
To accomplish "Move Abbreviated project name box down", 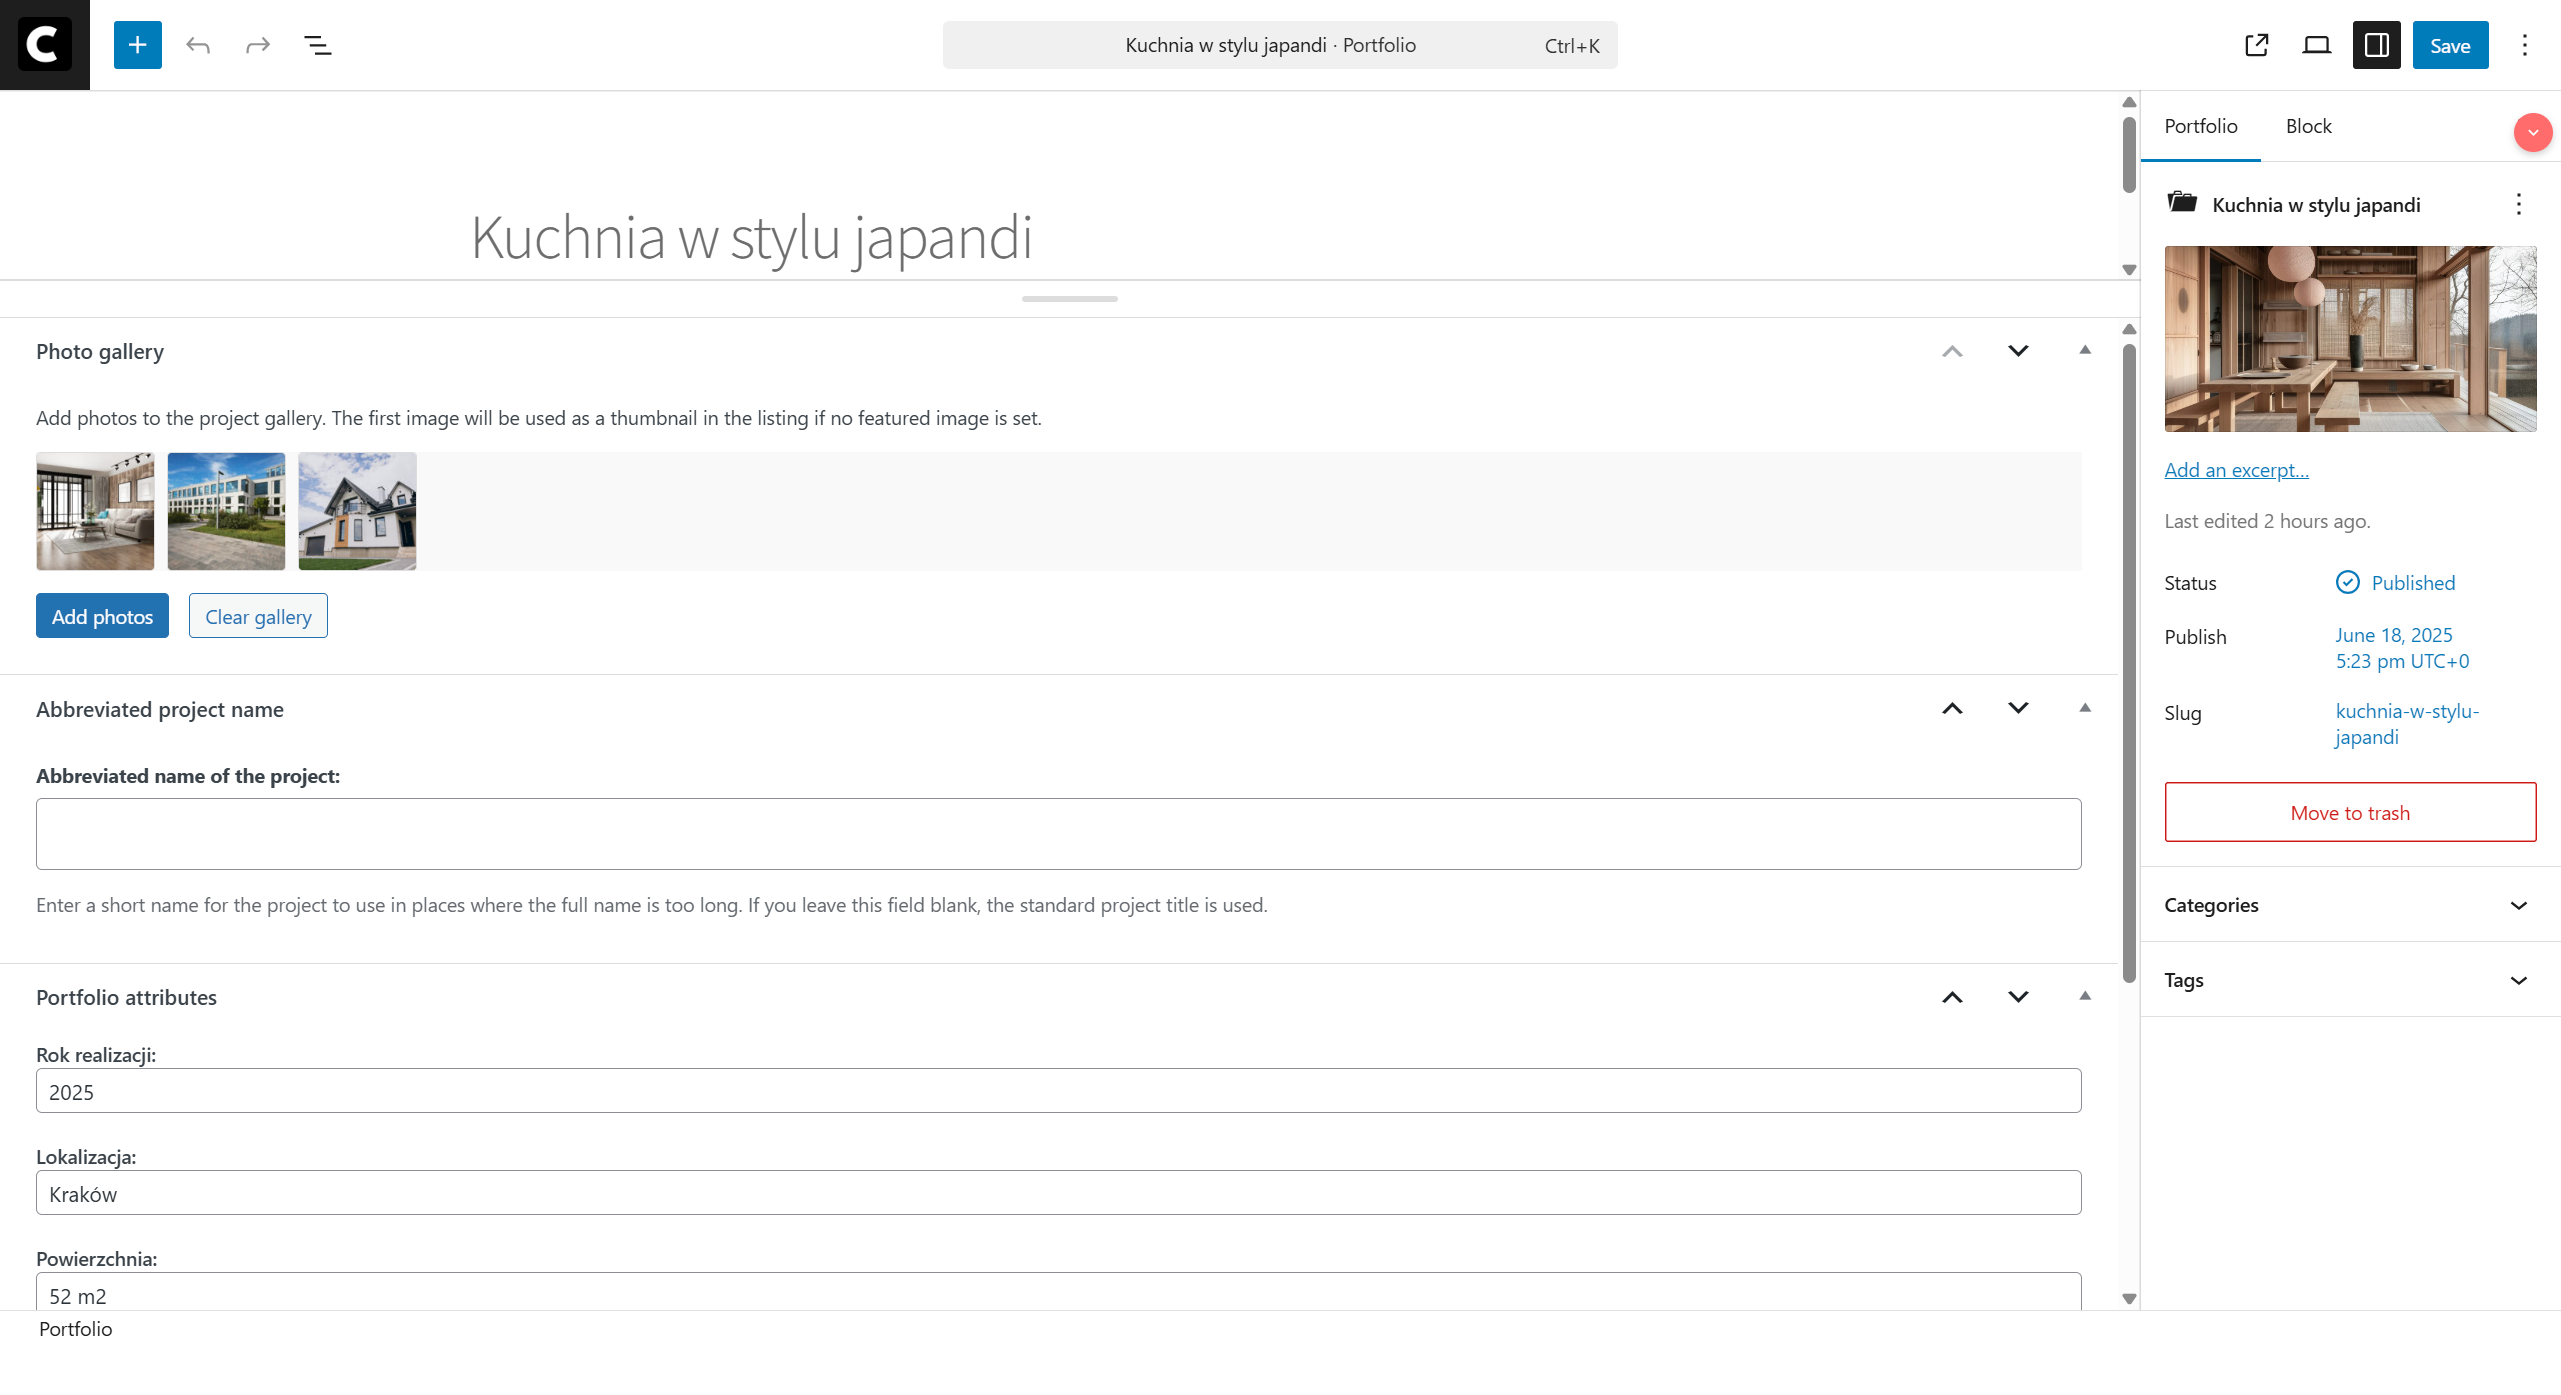I will point(2018,708).
